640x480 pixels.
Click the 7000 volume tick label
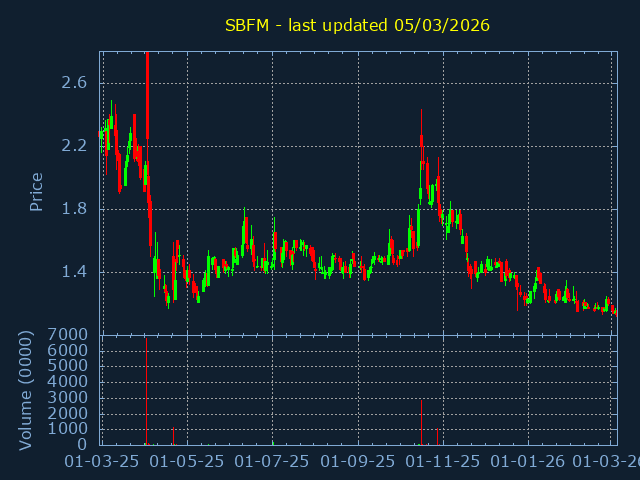click(x=69, y=335)
